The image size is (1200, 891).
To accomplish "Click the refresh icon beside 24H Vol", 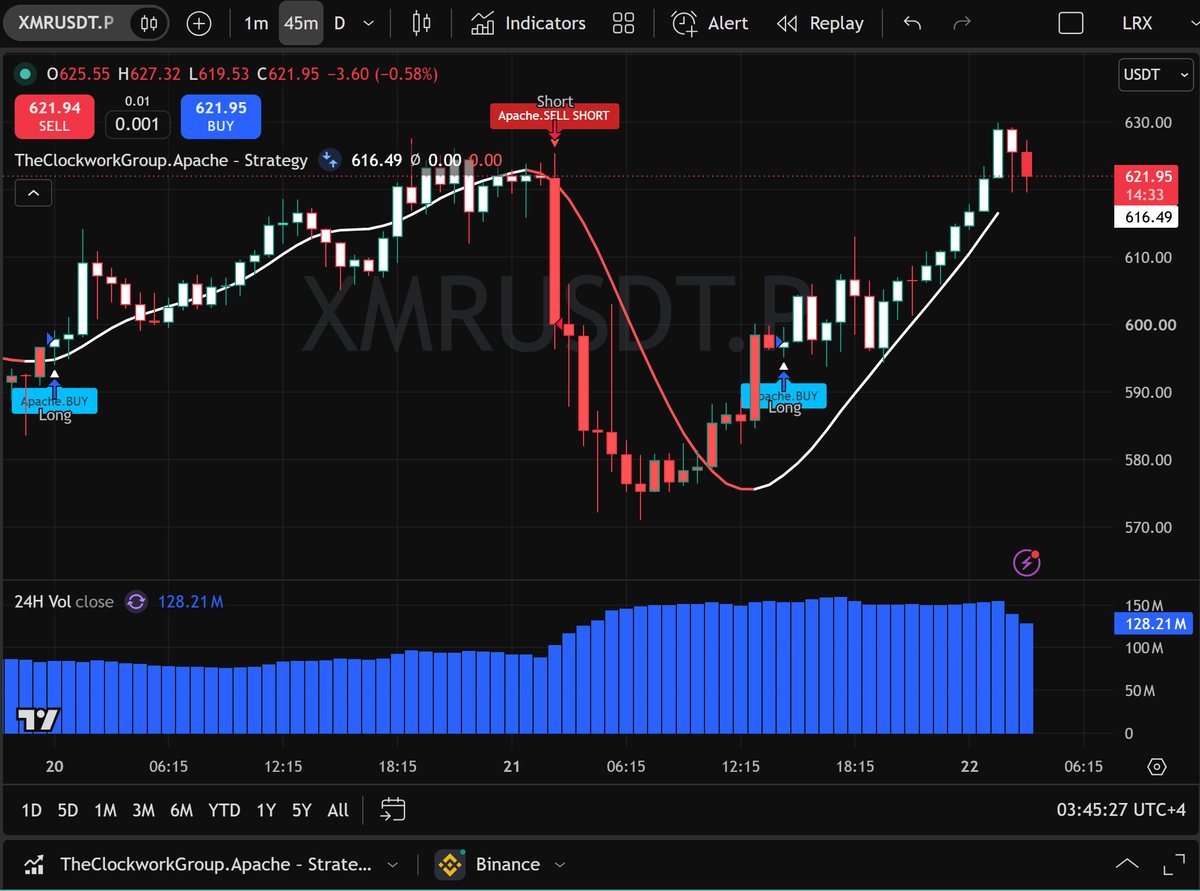I will point(137,601).
